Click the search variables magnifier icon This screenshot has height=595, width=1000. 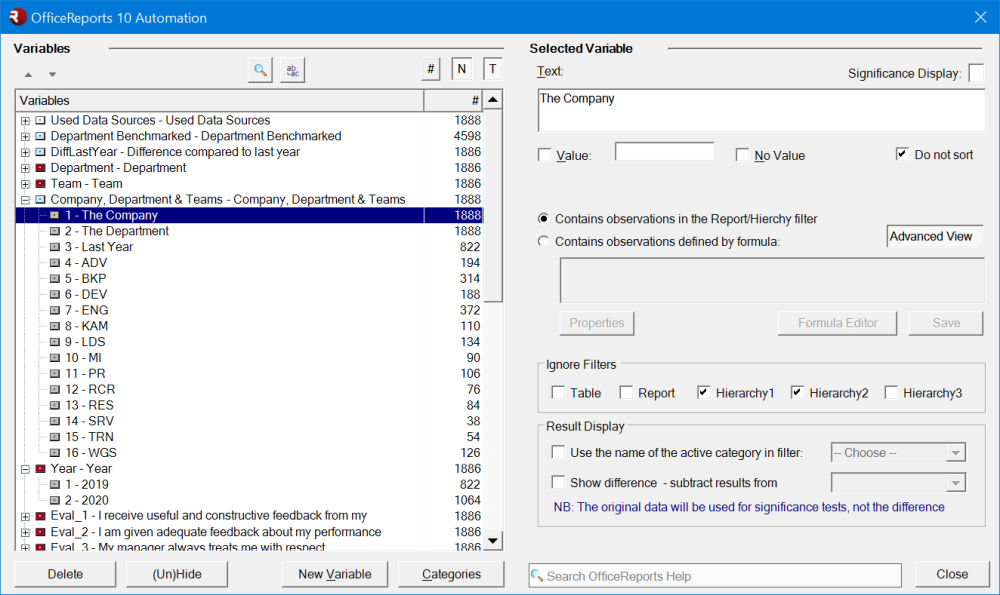tap(258, 69)
